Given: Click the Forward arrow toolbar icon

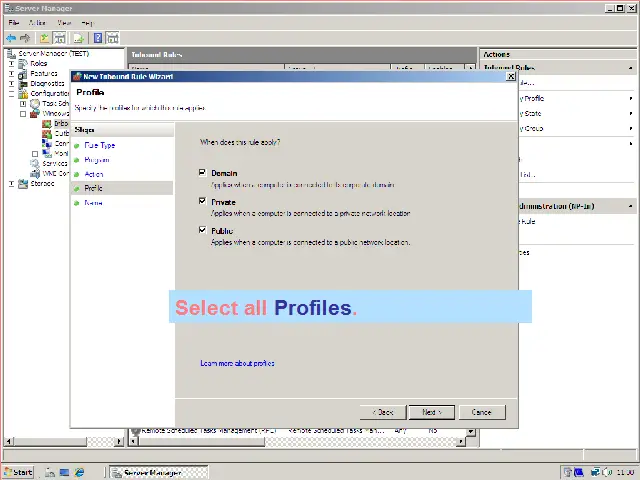Looking at the screenshot, I should coord(25,38).
